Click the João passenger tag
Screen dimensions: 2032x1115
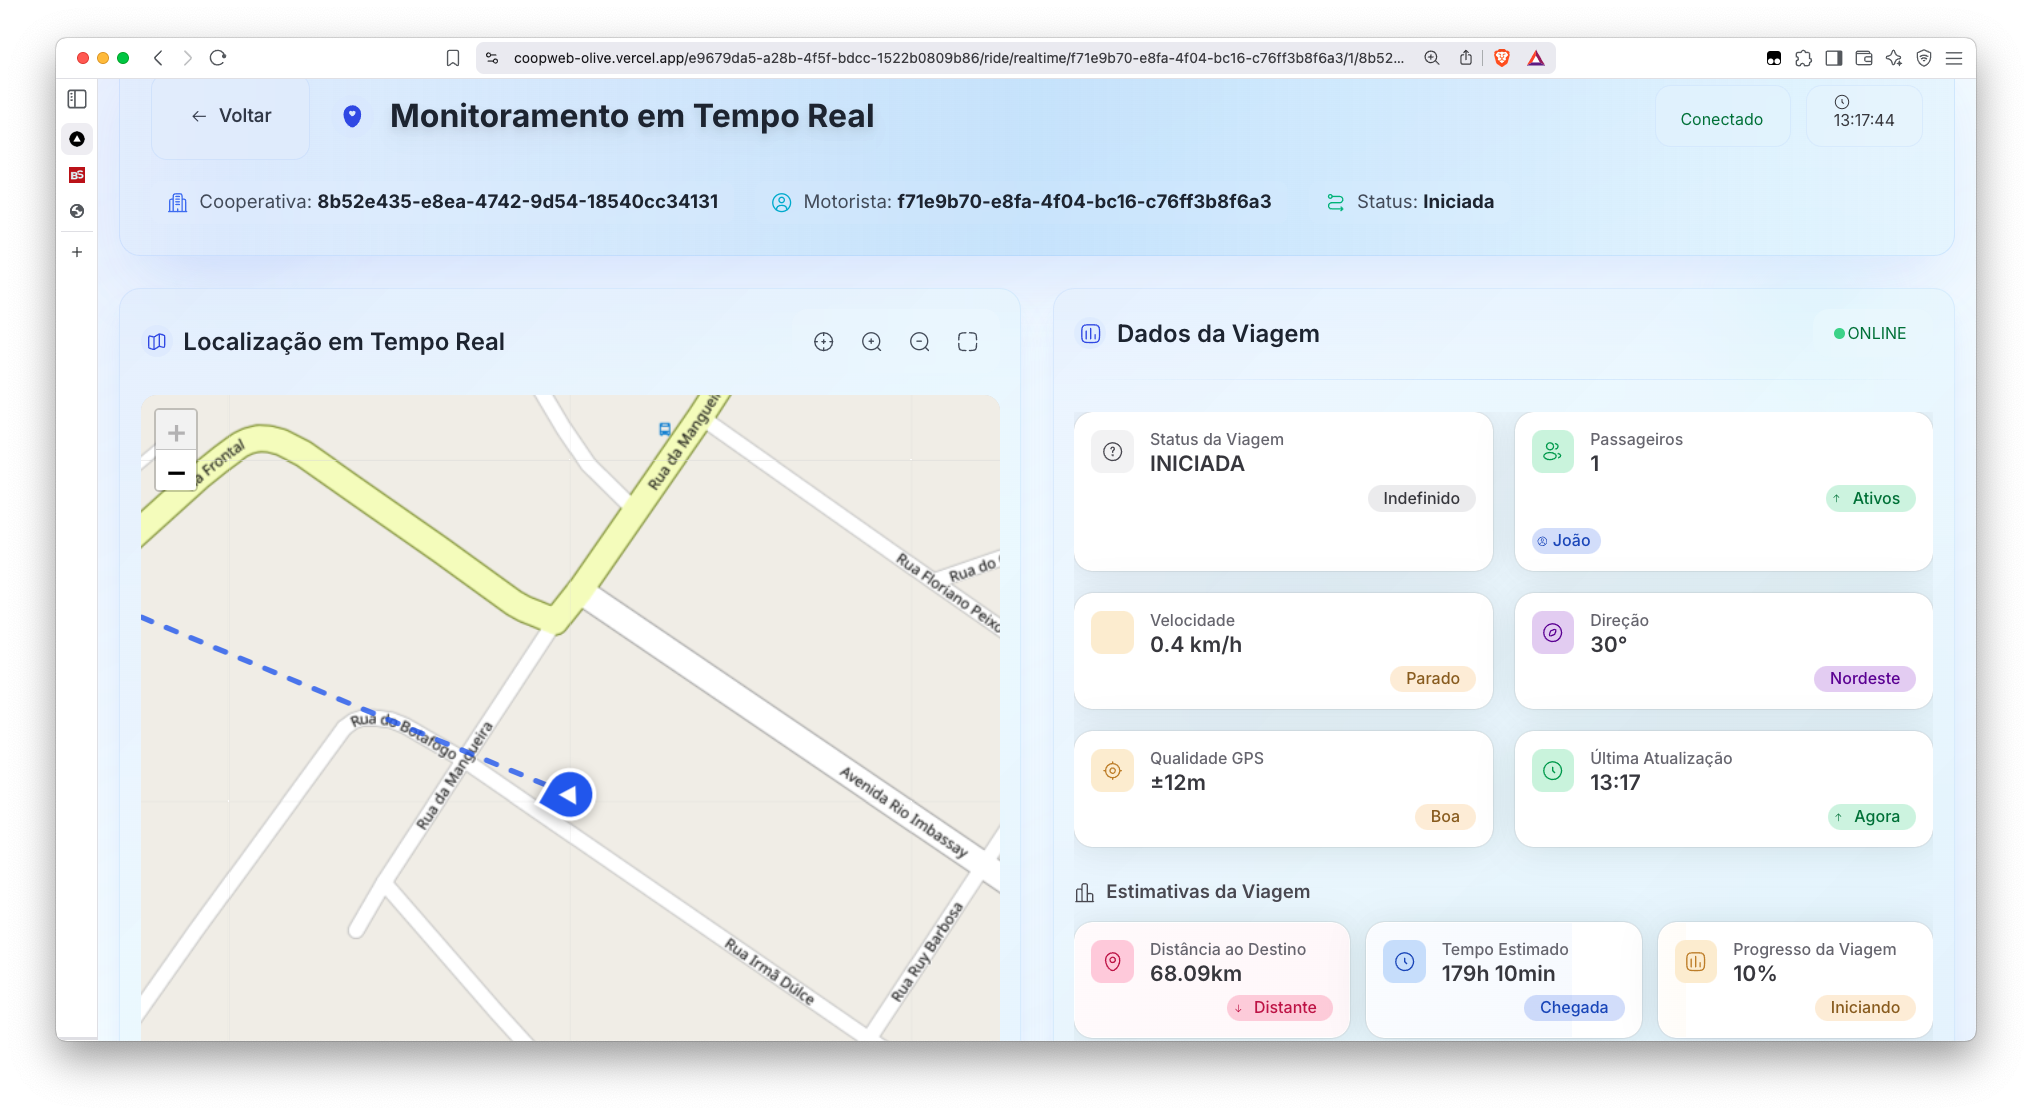pyautogui.click(x=1566, y=541)
